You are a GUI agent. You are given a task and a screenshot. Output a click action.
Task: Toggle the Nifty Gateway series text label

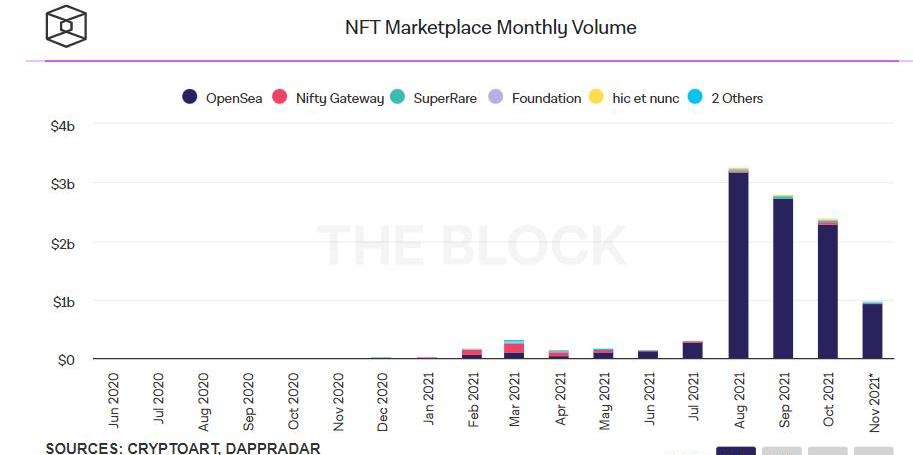click(339, 98)
